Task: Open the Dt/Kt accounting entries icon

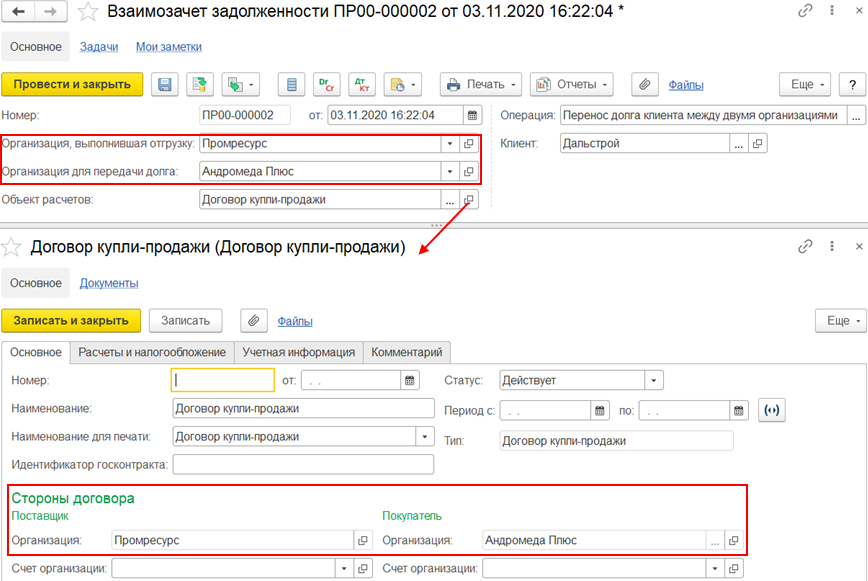Action: (362, 85)
